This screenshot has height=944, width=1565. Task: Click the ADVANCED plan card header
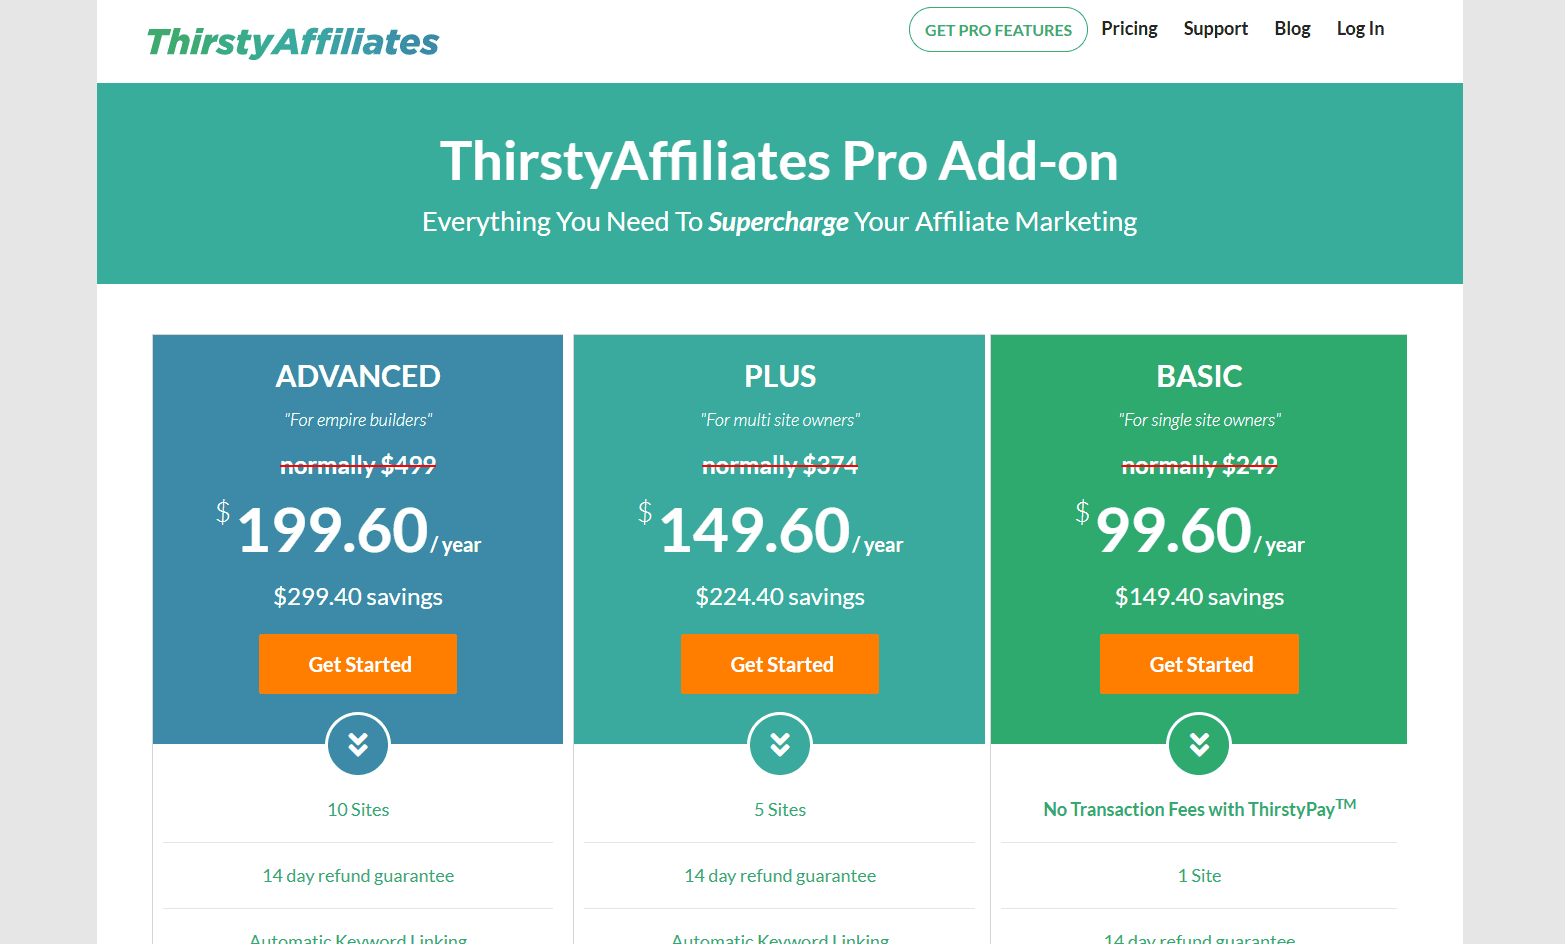(x=358, y=376)
